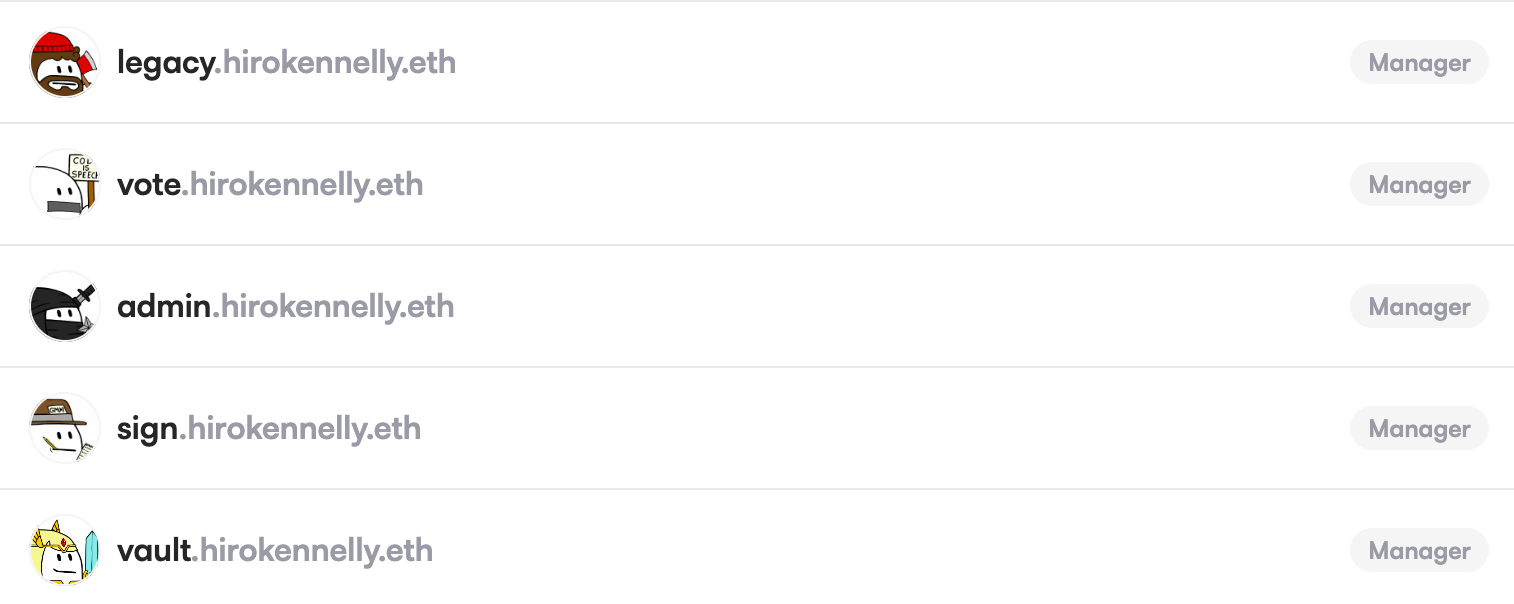Click the black ninja avatar
This screenshot has height=604, width=1514.
[x=65, y=306]
